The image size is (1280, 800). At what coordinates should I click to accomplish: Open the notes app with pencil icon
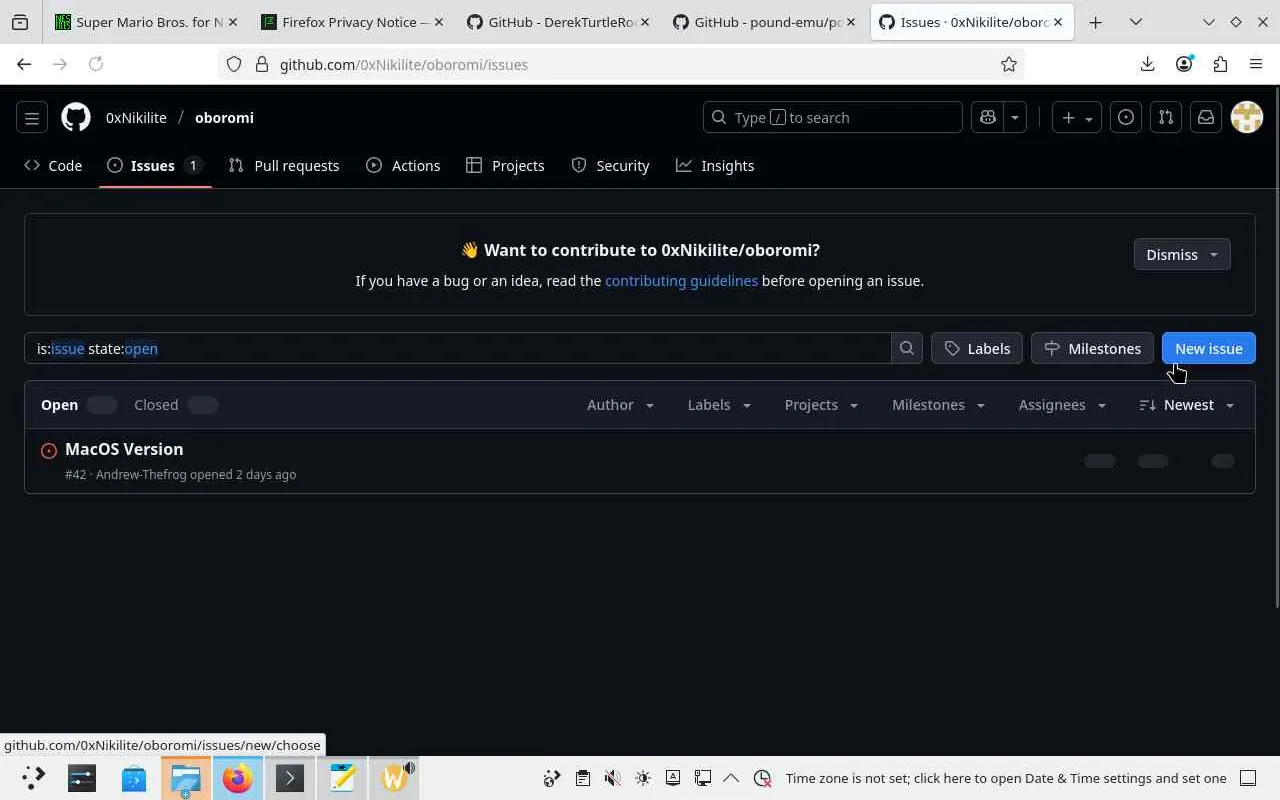342,778
